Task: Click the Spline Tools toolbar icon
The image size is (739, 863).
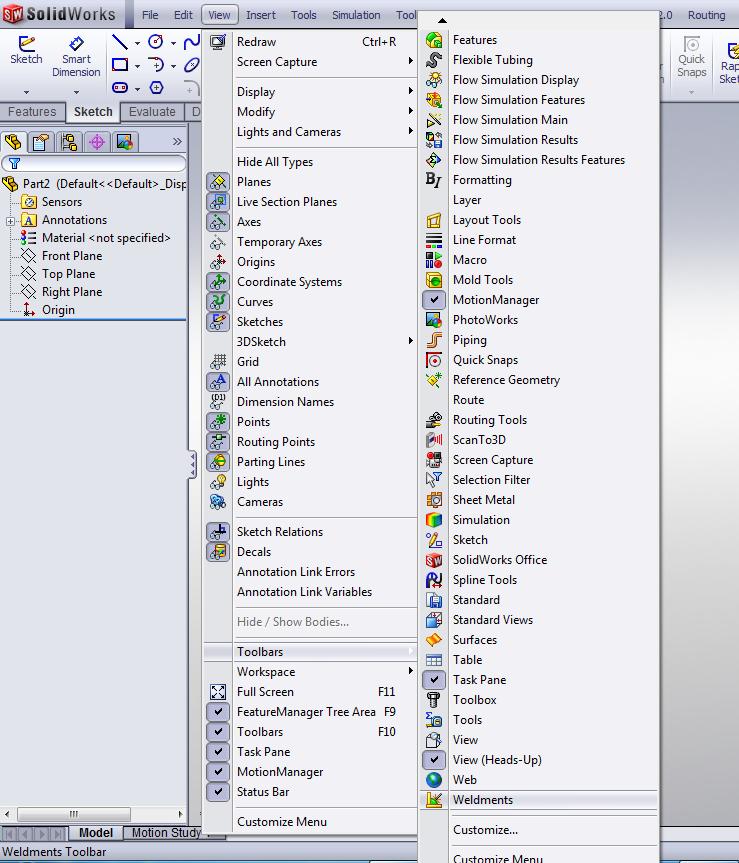Action: click(434, 580)
